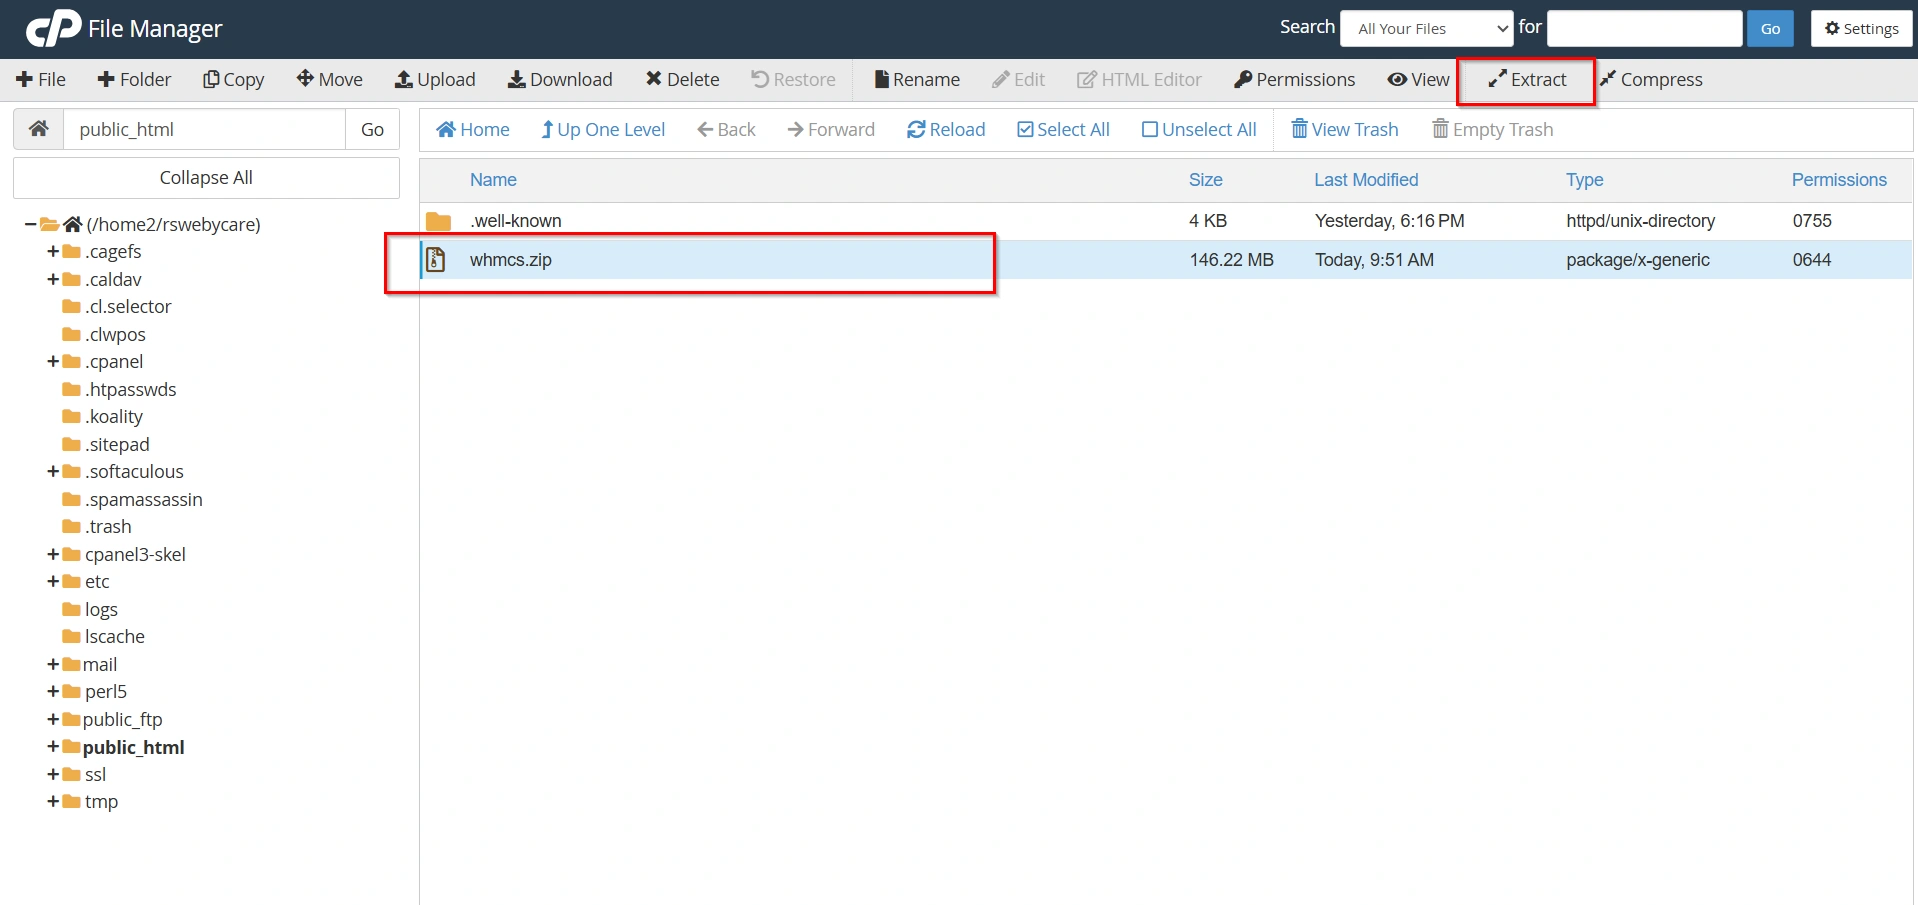
Task: Open the Upload tool
Action: (435, 79)
